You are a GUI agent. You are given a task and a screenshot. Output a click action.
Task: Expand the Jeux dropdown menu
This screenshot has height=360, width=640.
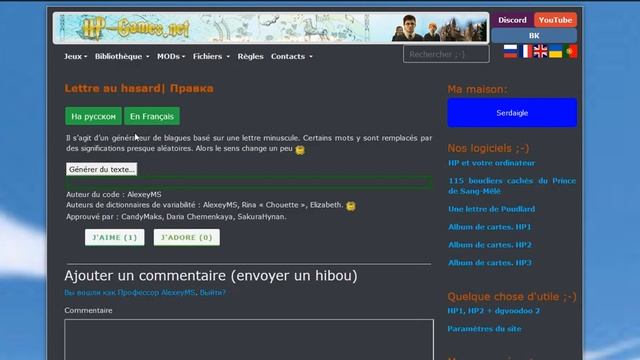coord(76,56)
